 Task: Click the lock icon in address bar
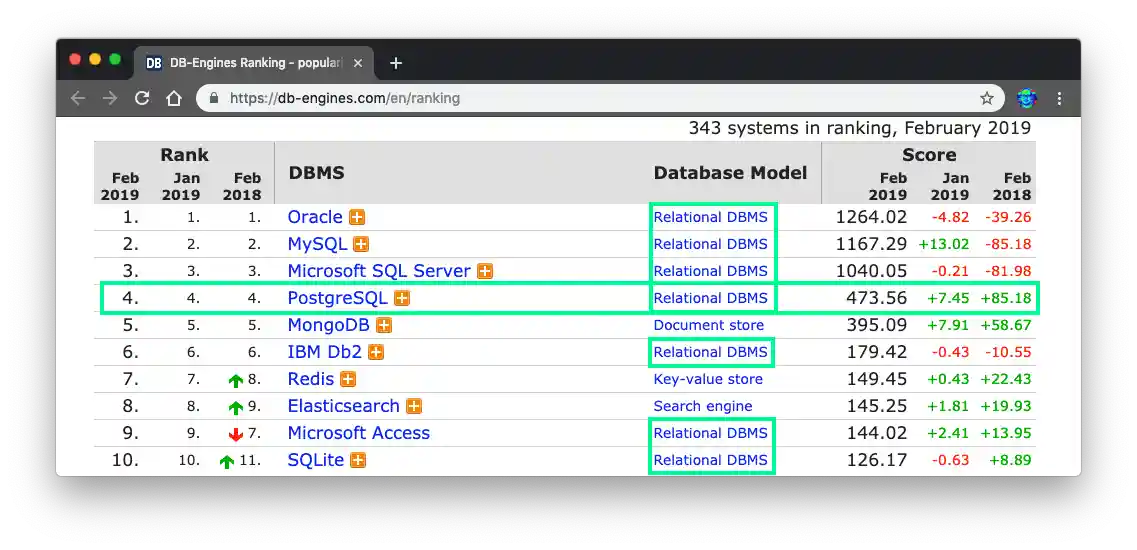point(213,98)
